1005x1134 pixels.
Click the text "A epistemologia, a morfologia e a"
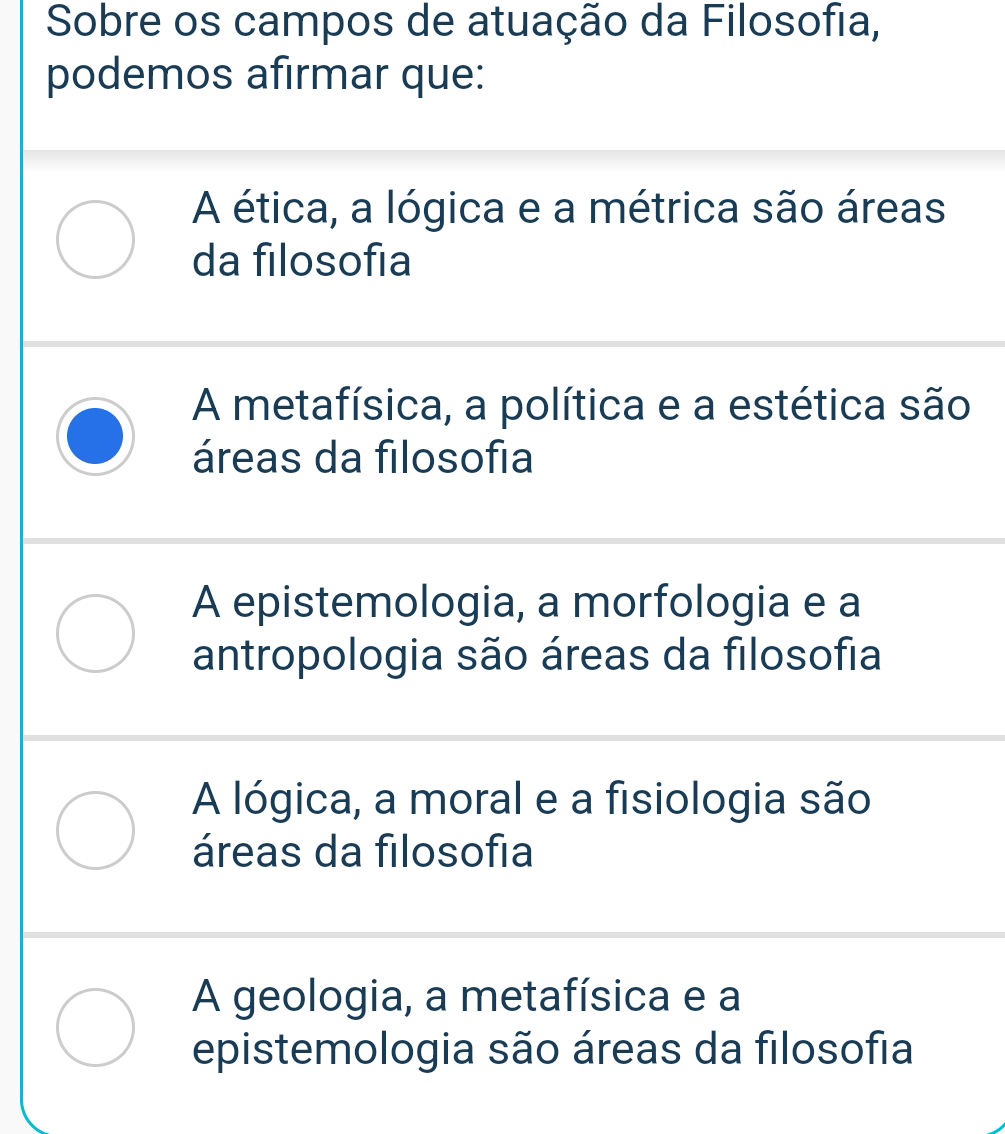click(527, 601)
